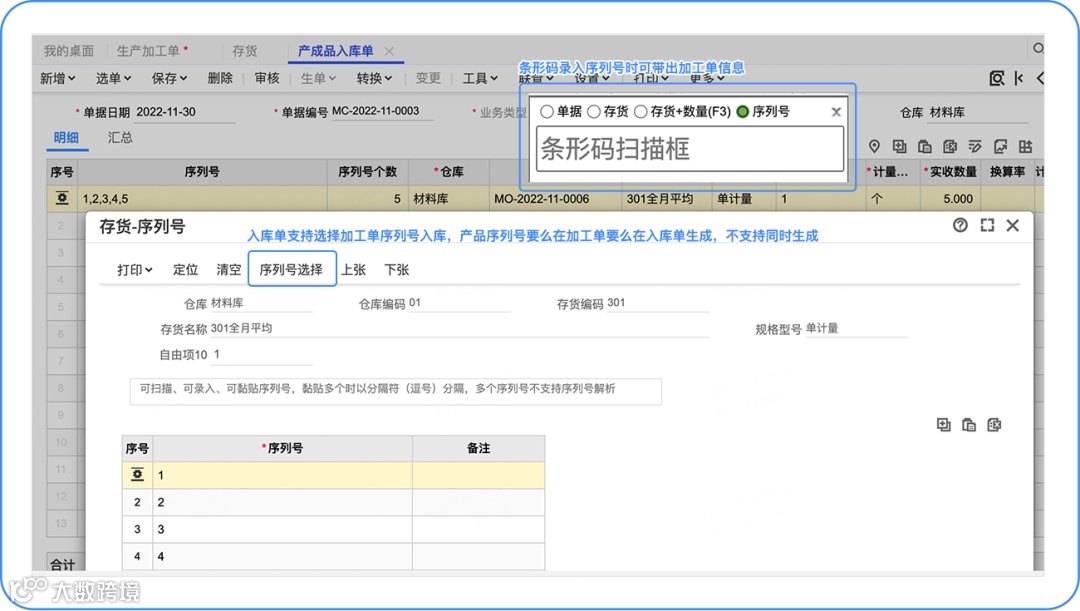Go to previous record with 上张

point(353,270)
